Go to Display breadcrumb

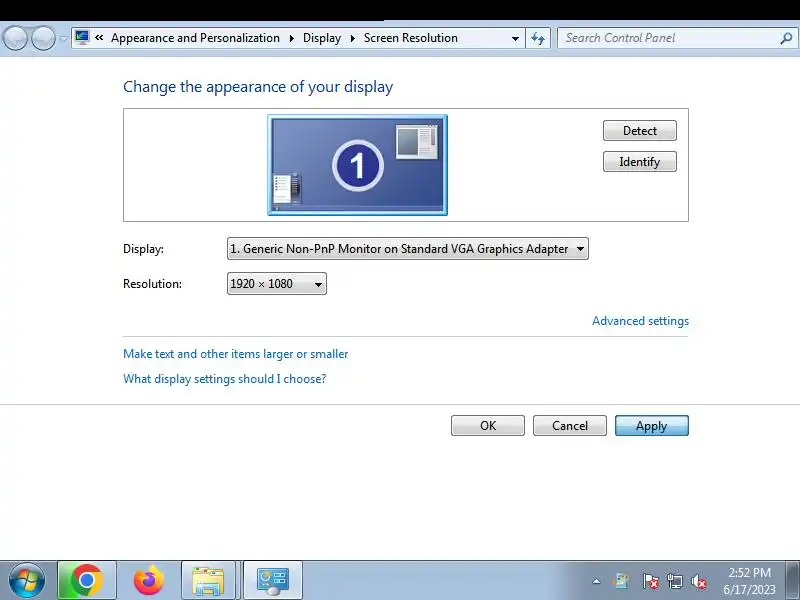322,38
